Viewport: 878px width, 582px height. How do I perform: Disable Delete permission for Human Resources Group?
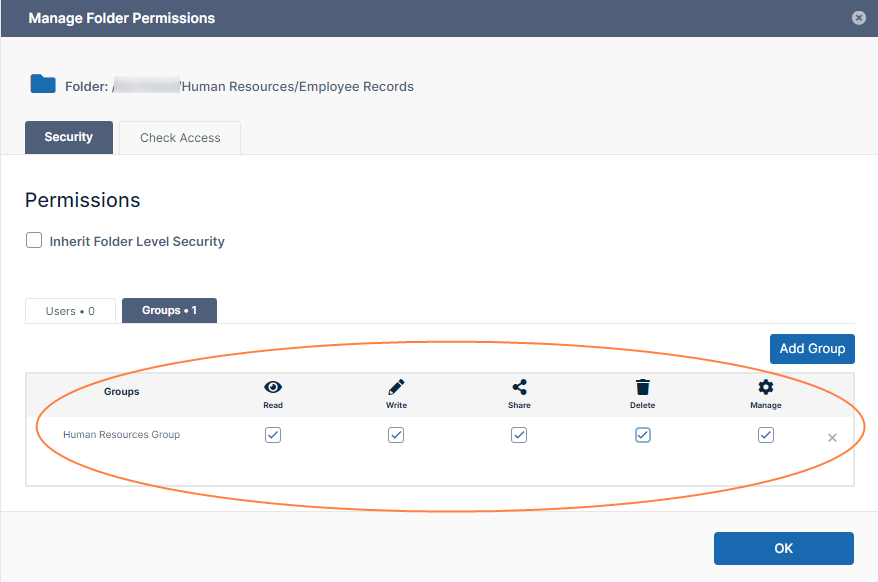pos(643,435)
